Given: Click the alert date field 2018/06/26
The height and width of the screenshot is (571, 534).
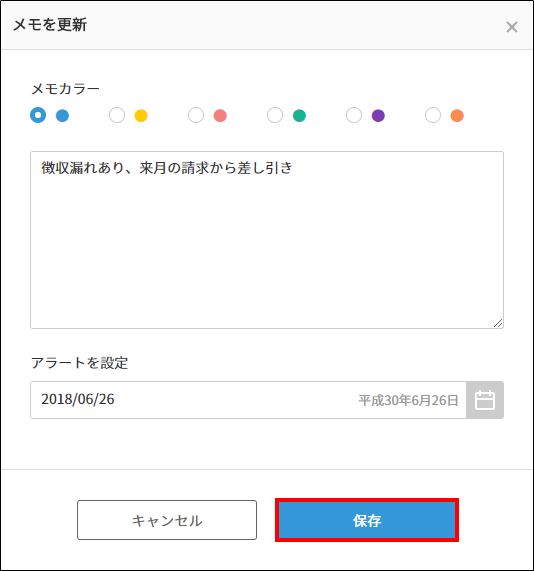Looking at the screenshot, I should (248, 400).
